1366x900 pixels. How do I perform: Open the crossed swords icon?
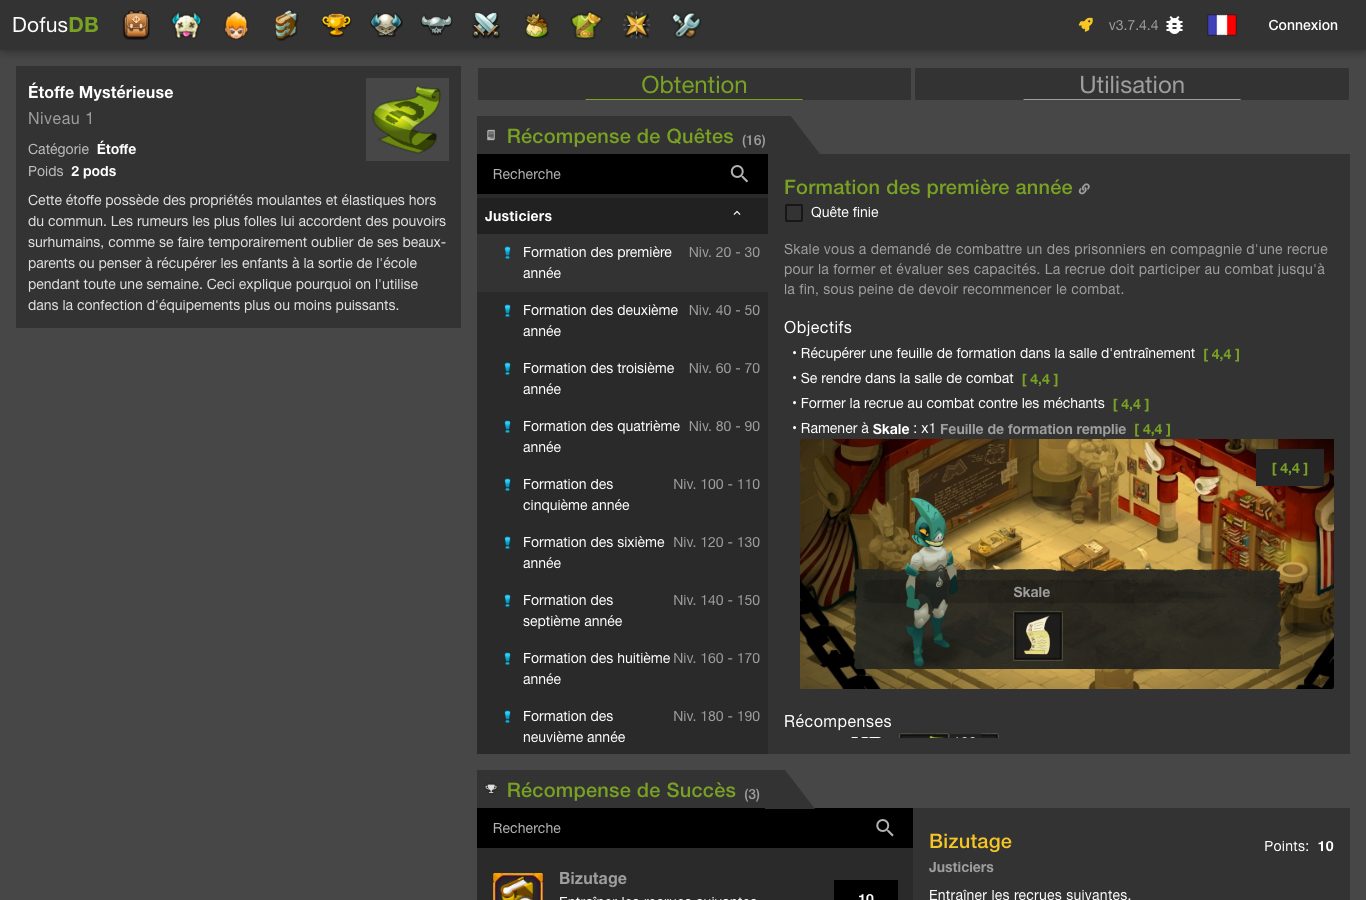tap(486, 25)
